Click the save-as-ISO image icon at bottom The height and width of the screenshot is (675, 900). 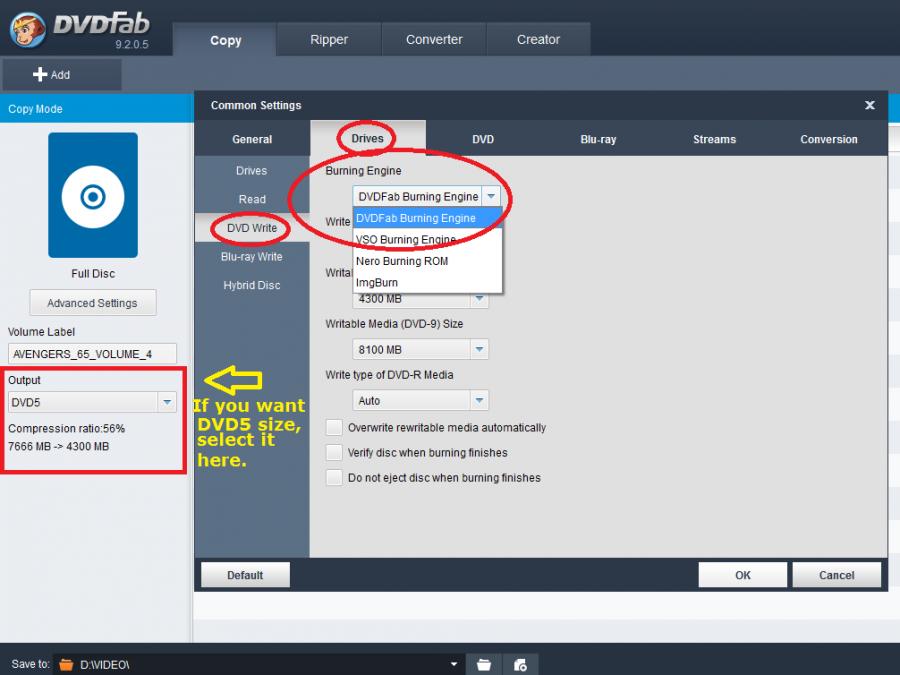click(x=520, y=665)
